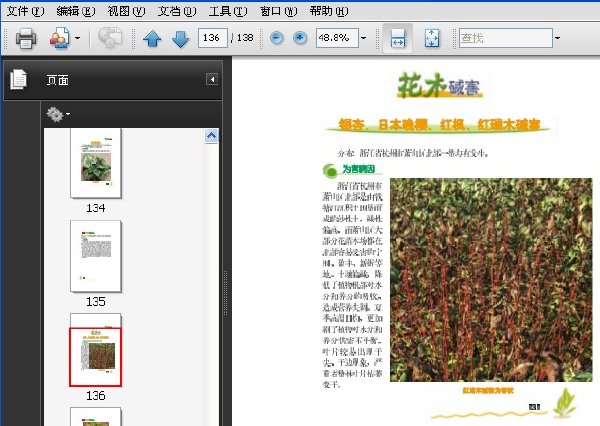600x426 pixels.
Task: Open the 视图 (View) menu
Action: (126, 11)
